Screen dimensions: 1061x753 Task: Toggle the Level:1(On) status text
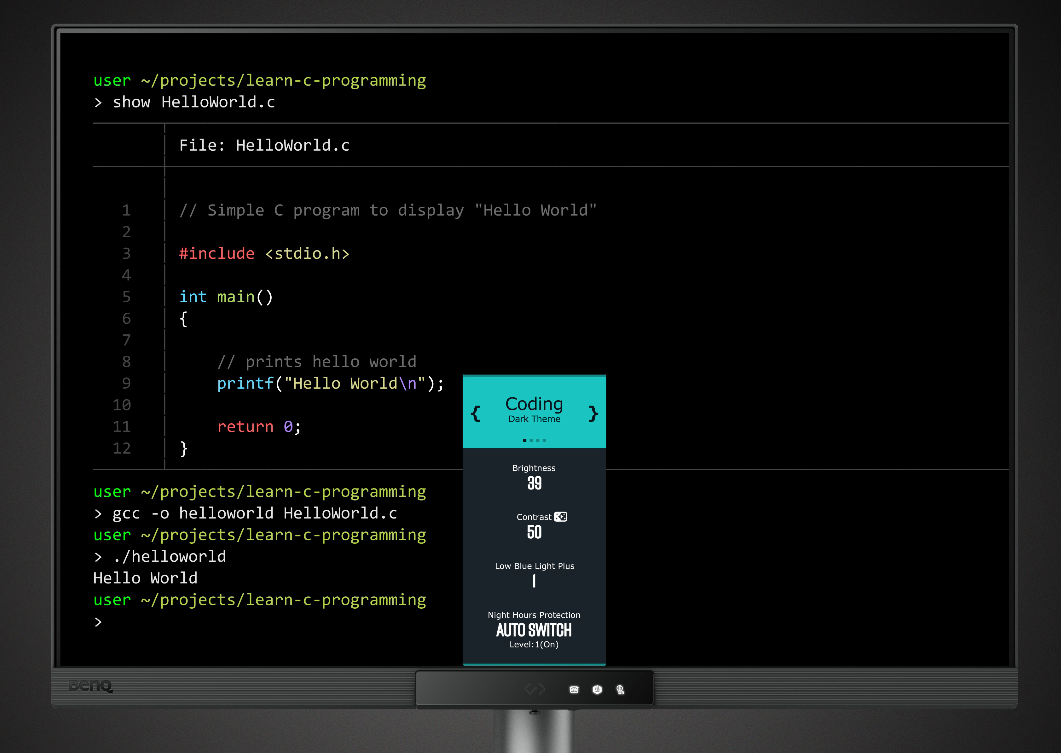pyautogui.click(x=534, y=645)
